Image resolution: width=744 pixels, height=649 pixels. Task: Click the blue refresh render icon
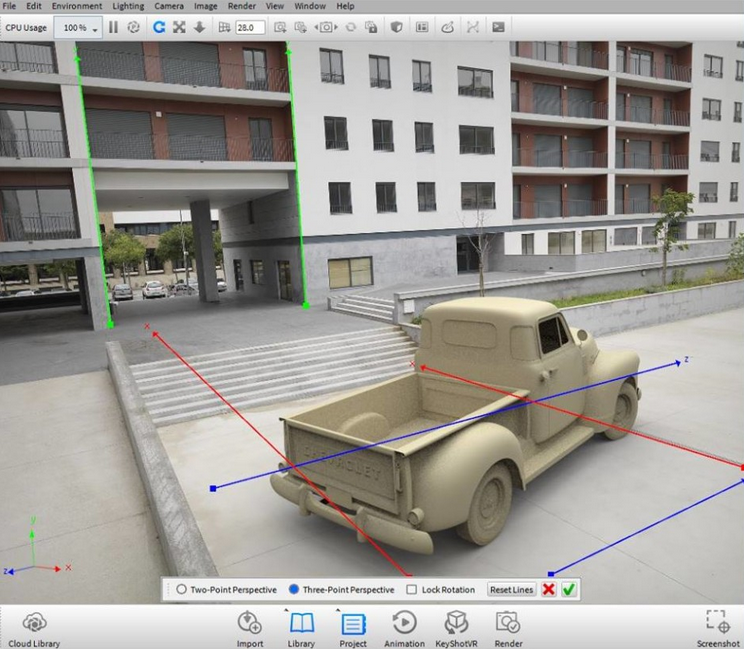pyautogui.click(x=158, y=27)
